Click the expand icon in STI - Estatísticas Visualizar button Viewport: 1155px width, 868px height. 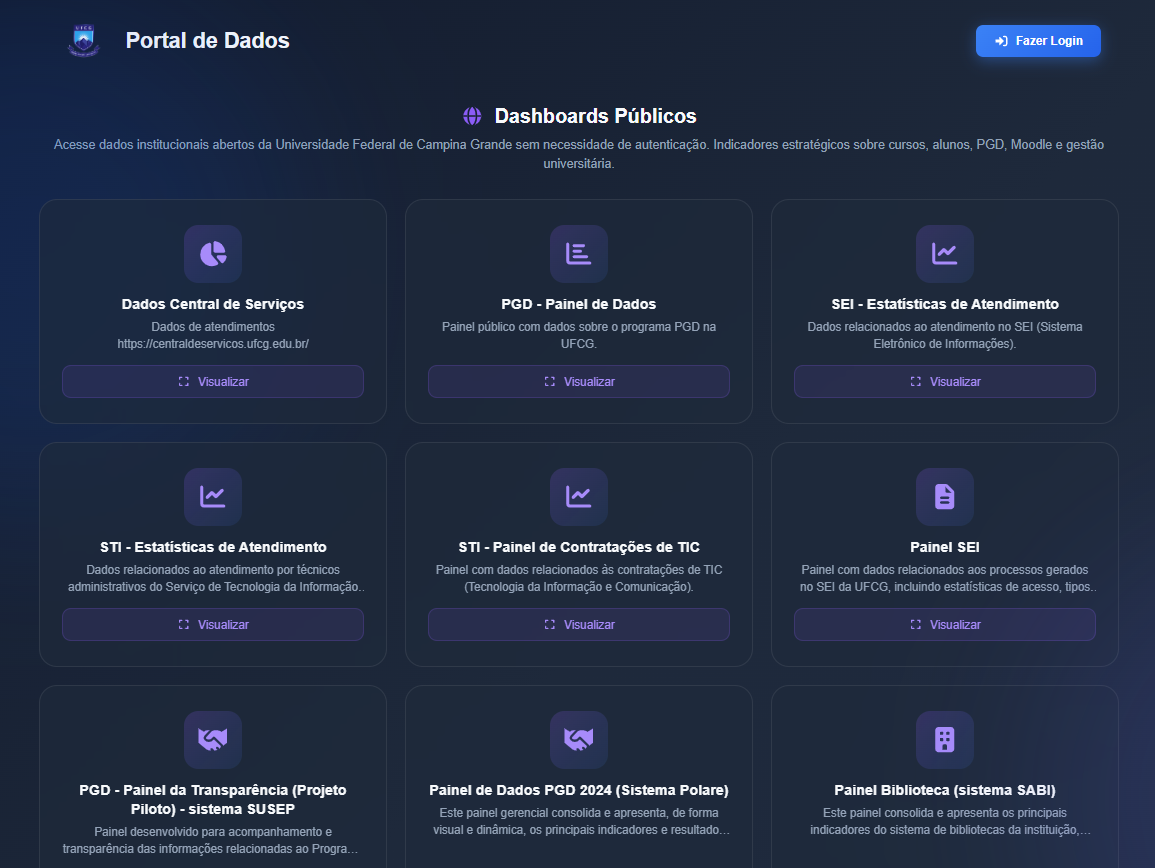tap(183, 625)
